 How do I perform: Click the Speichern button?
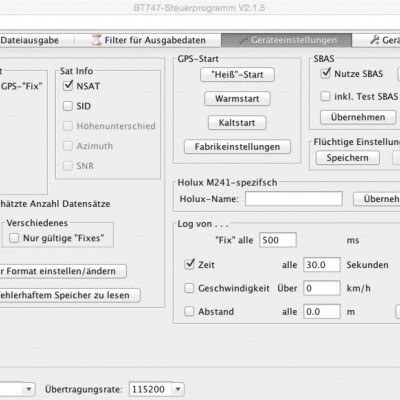tap(348, 158)
